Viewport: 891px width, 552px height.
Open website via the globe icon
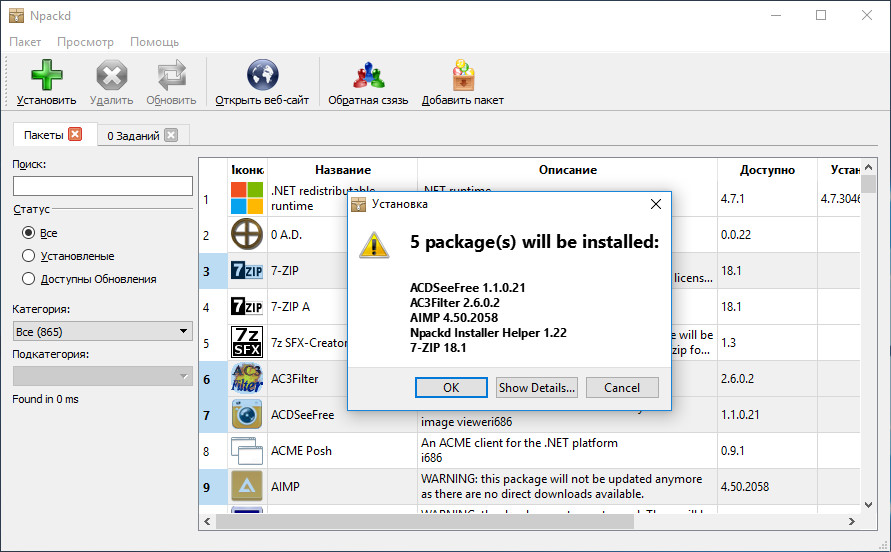pyautogui.click(x=262, y=75)
